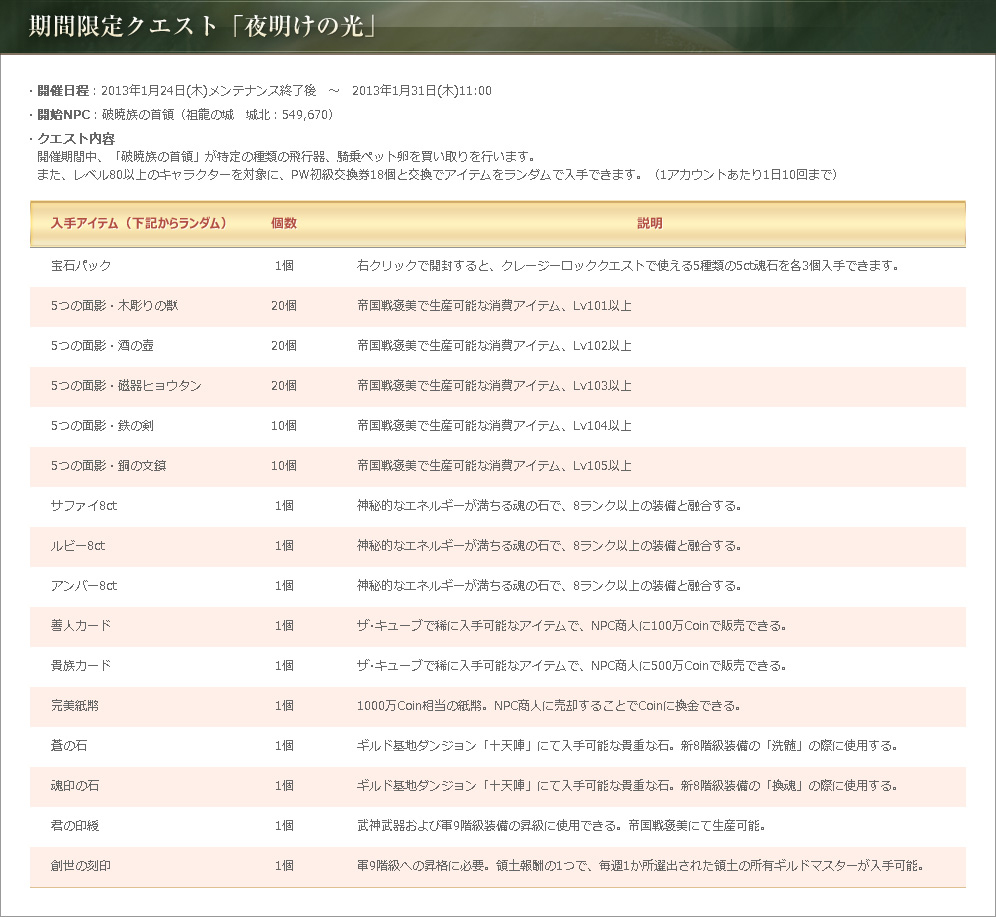Click the start date 2013年1月24日(木)メンテナンス終了後

coord(208,91)
